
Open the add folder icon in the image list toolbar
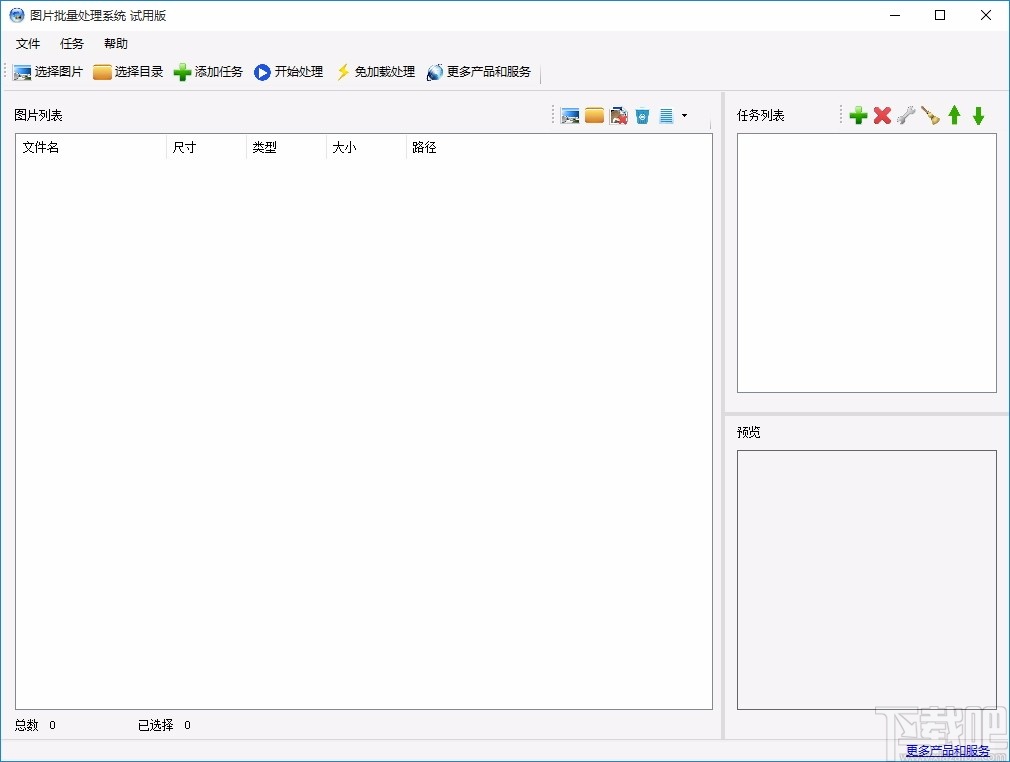pyautogui.click(x=594, y=115)
